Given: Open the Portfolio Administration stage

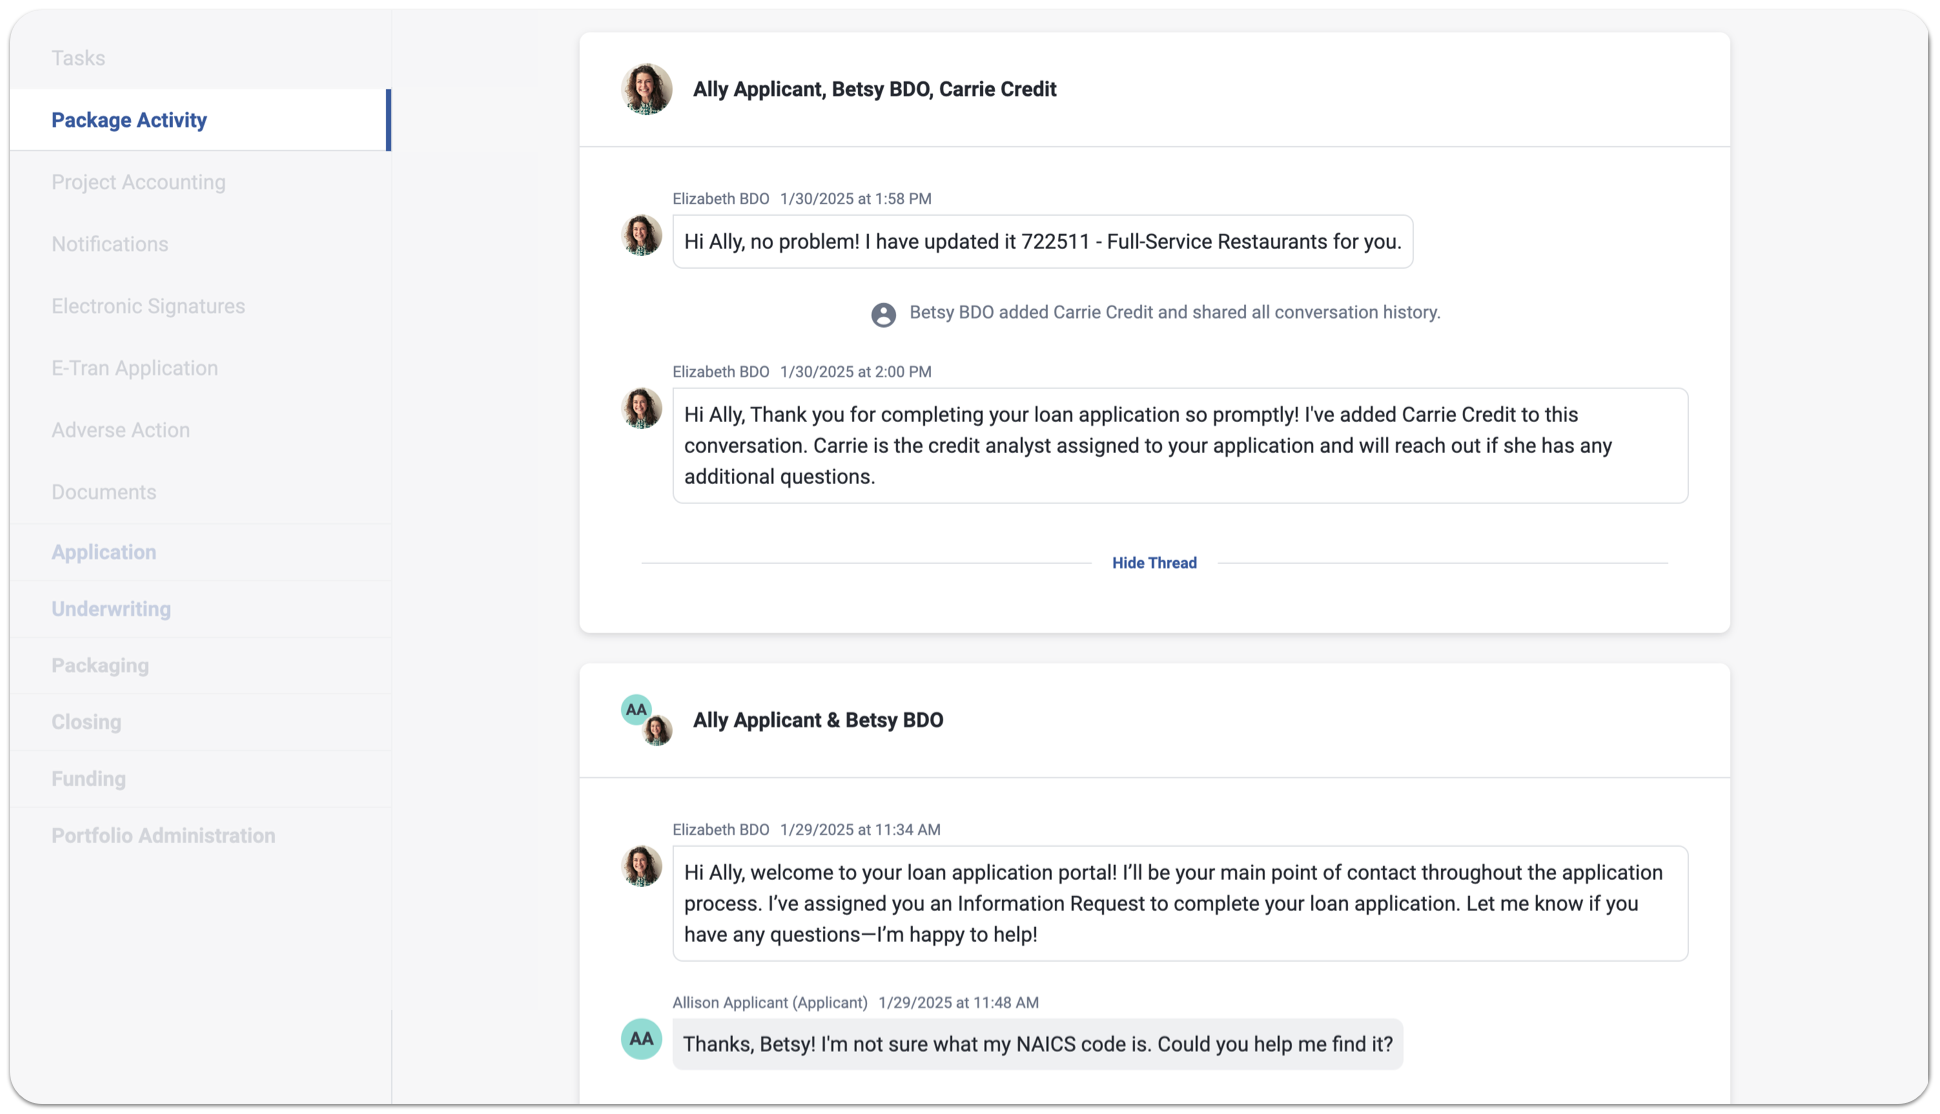Looking at the screenshot, I should coord(163,835).
